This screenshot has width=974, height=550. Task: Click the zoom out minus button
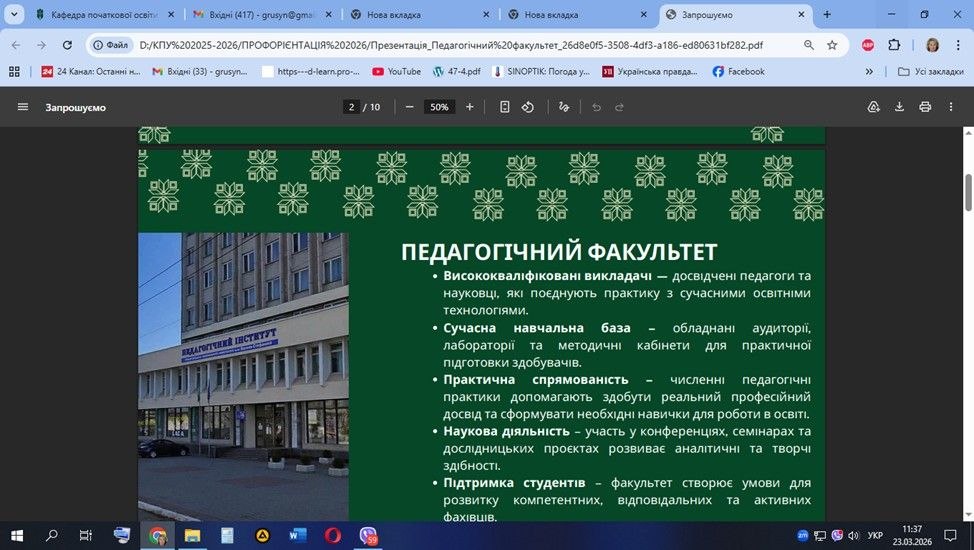point(409,107)
